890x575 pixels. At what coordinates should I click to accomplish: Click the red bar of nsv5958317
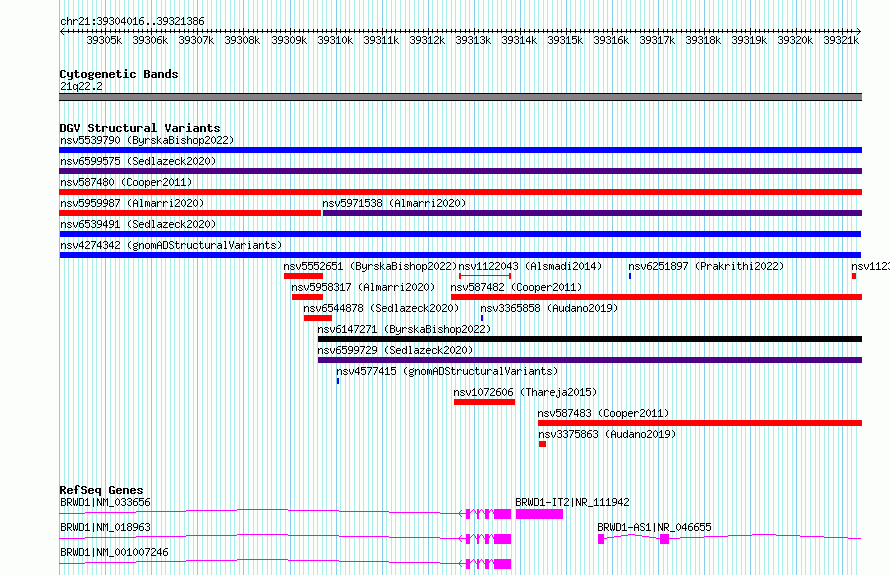point(307,297)
